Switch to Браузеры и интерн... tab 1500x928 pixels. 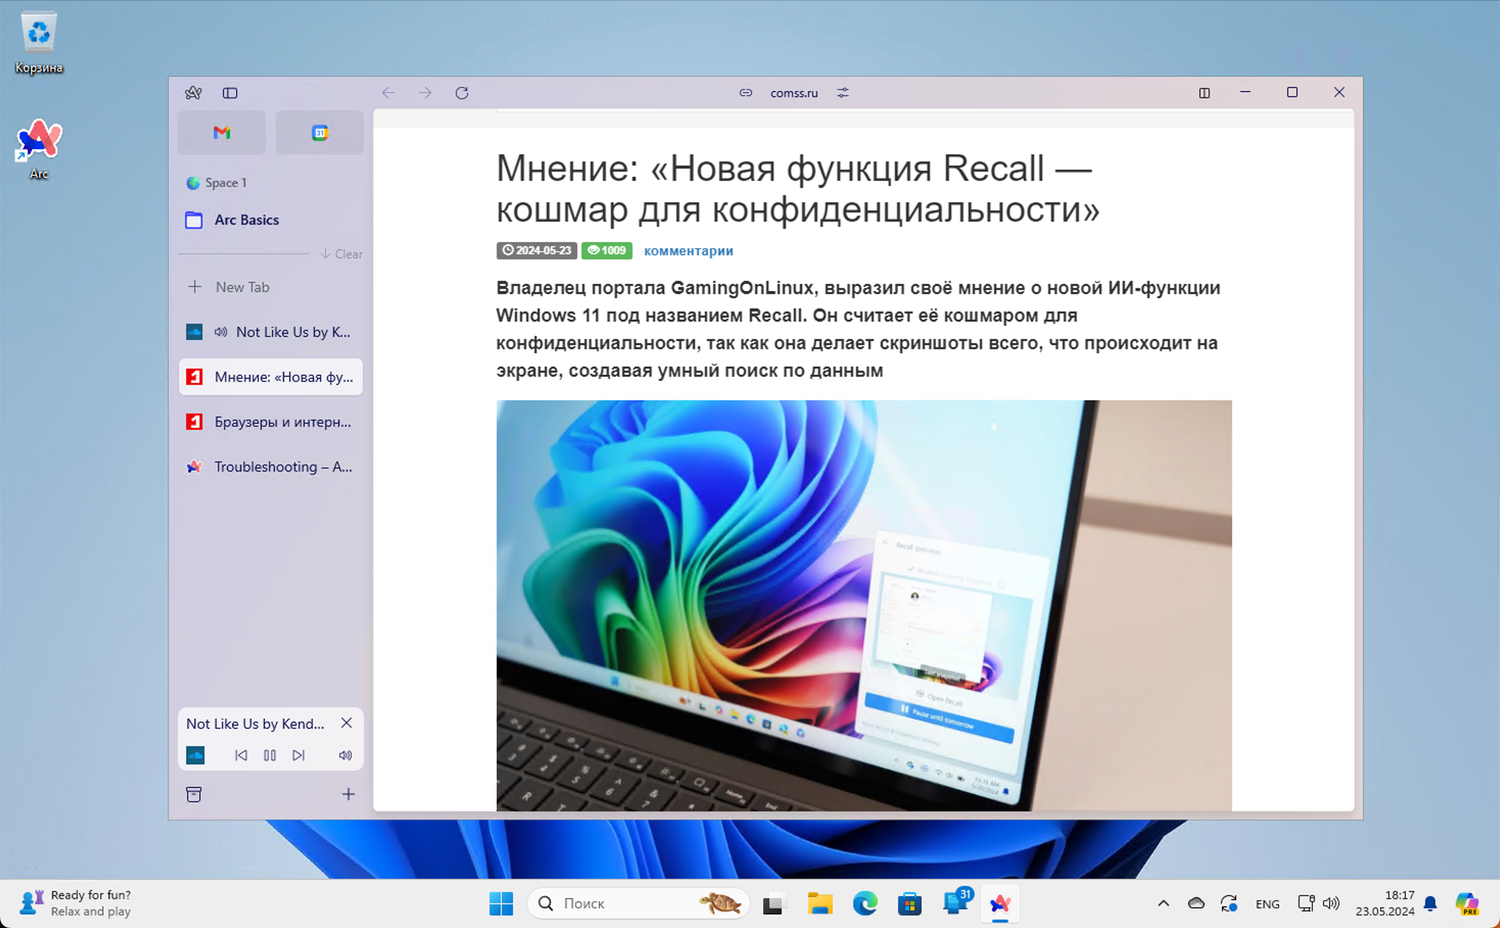click(x=270, y=422)
